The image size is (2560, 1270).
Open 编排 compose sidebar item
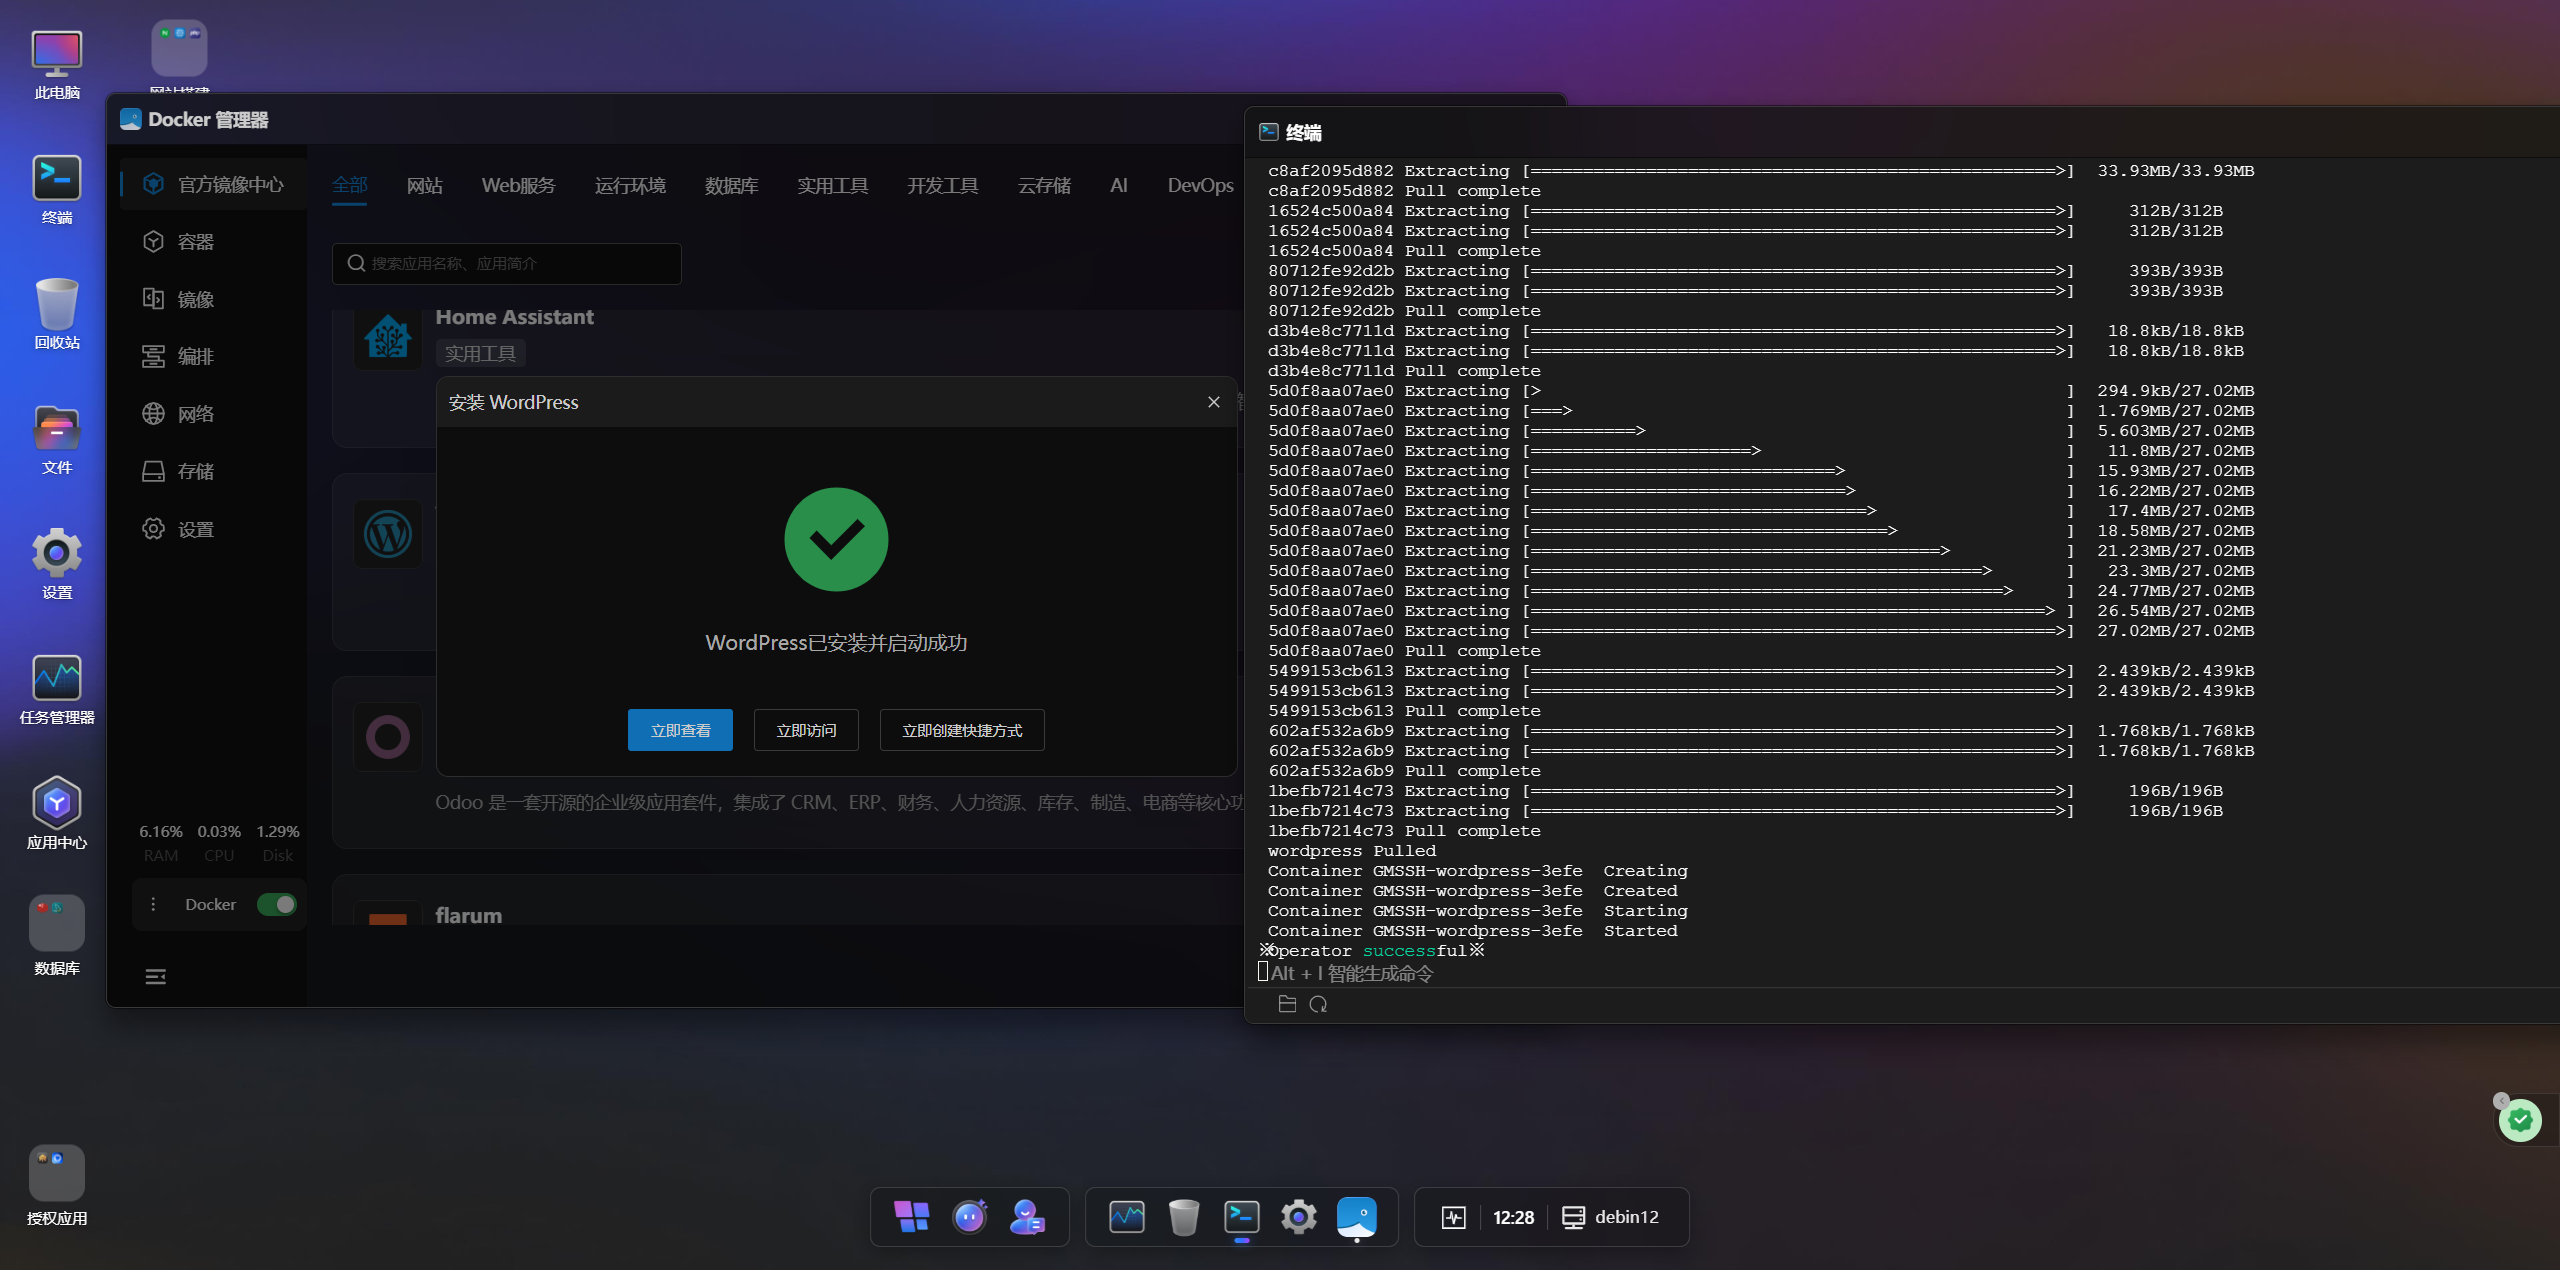[195, 357]
